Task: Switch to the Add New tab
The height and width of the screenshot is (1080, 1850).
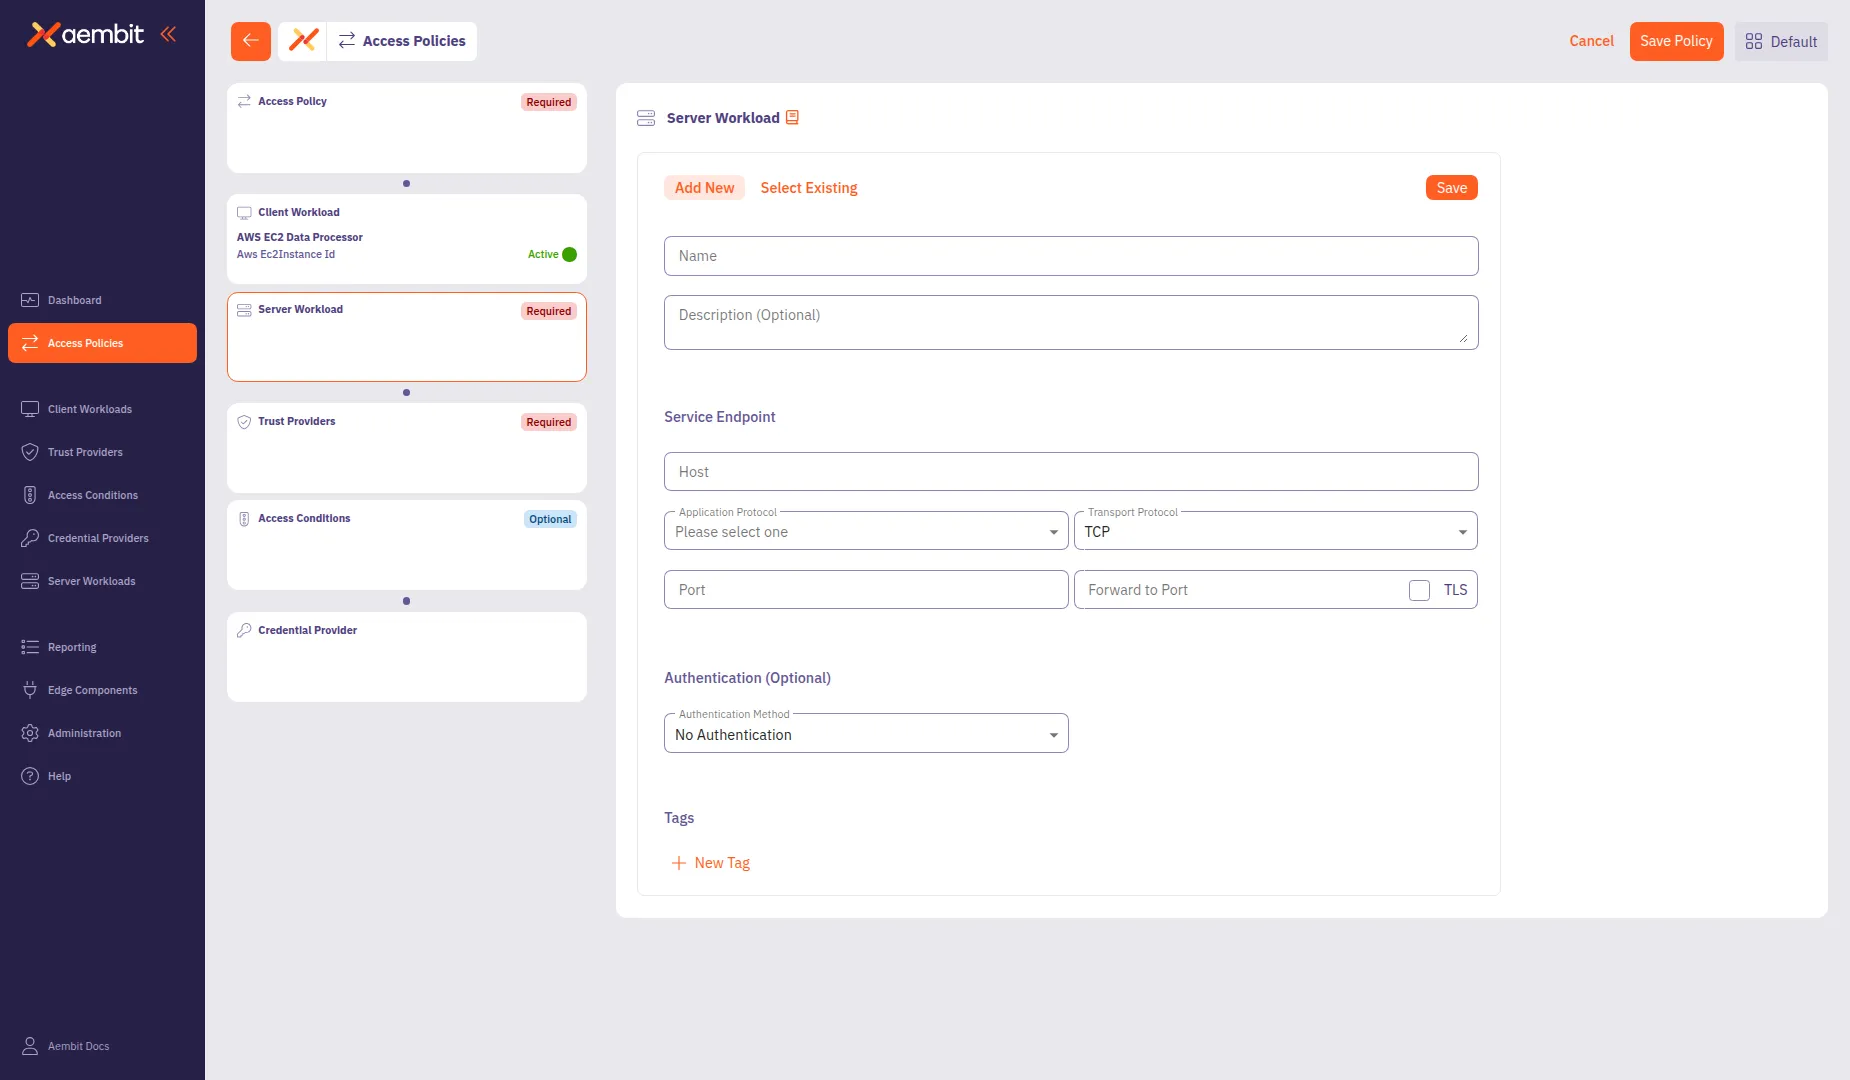Action: click(704, 187)
